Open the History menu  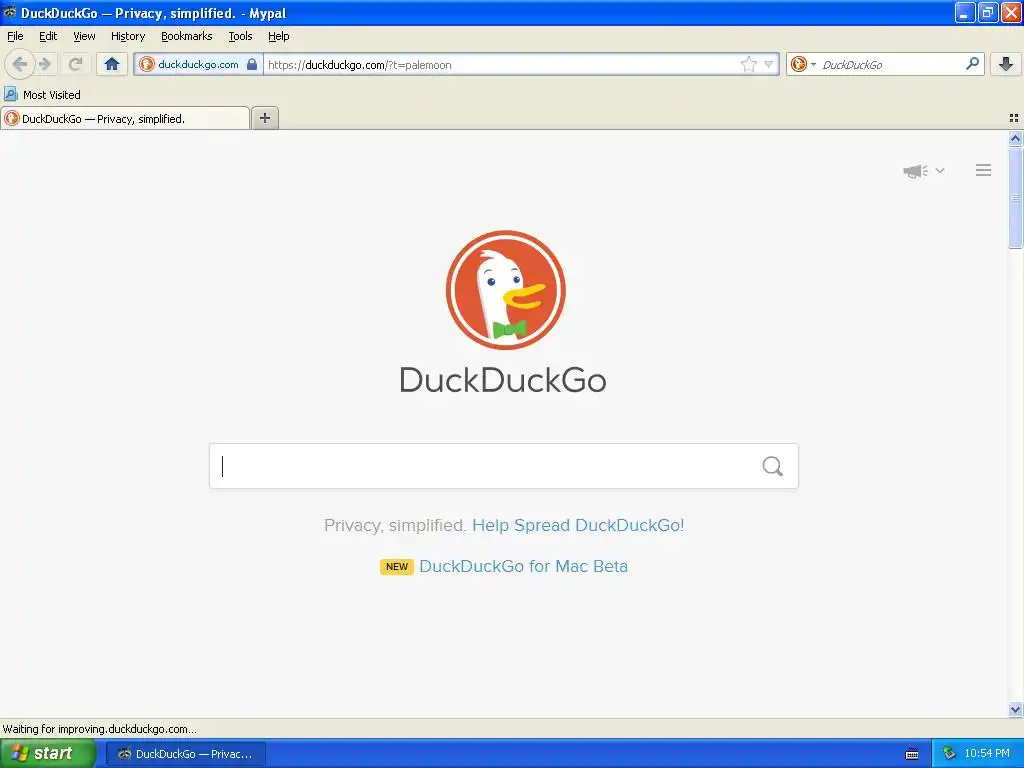[x=128, y=36]
